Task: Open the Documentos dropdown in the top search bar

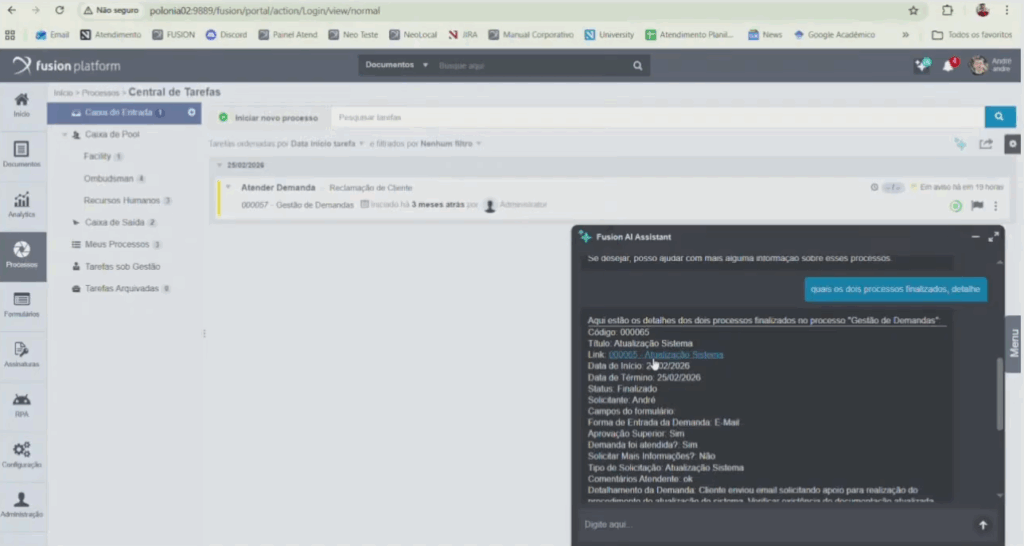Action: [396, 66]
